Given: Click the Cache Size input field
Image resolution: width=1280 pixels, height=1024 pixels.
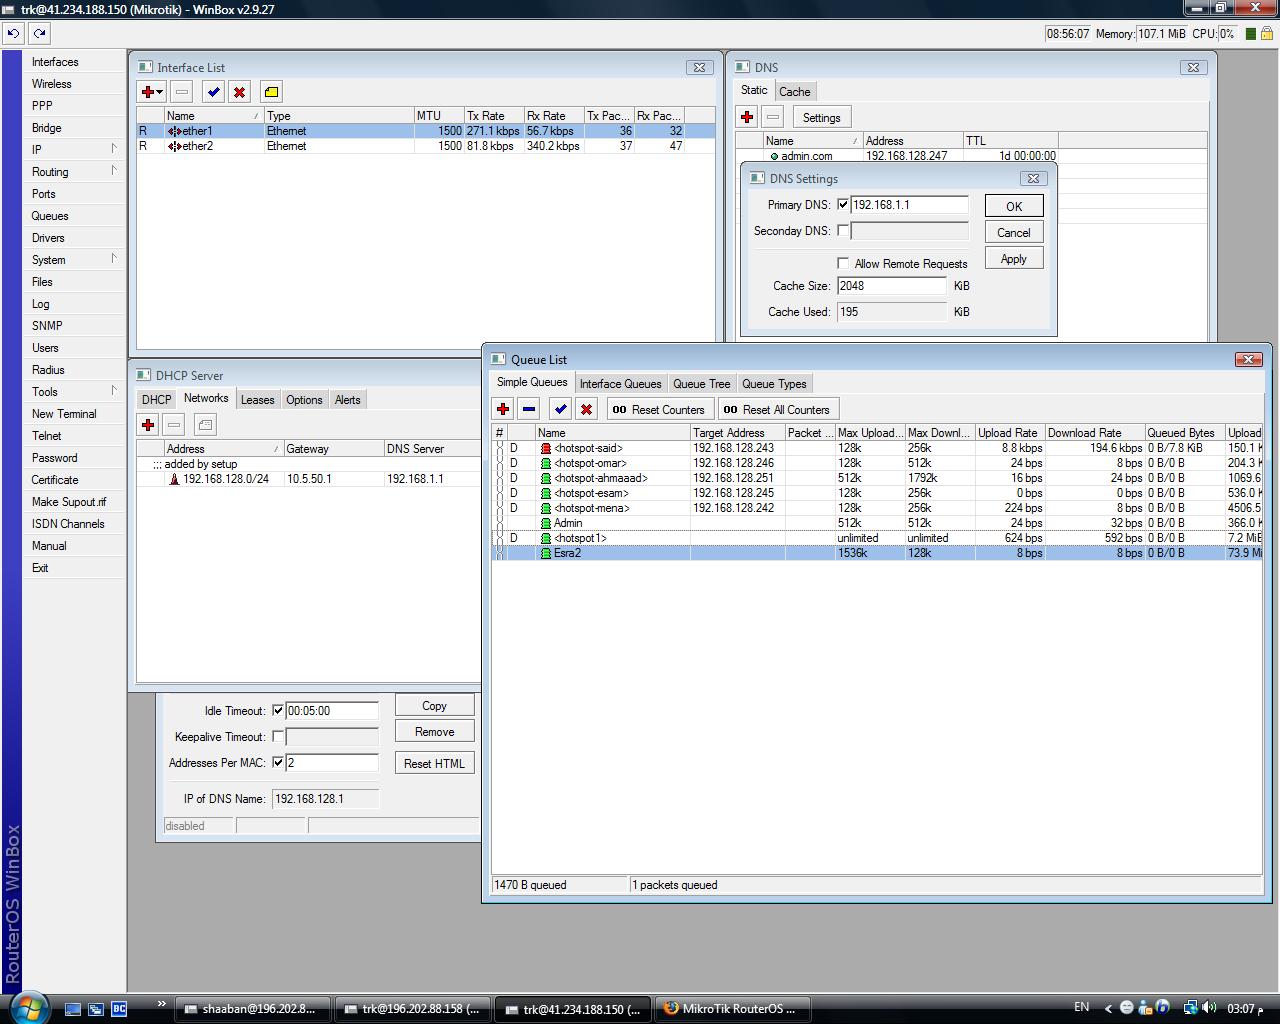Looking at the screenshot, I should tap(891, 285).
